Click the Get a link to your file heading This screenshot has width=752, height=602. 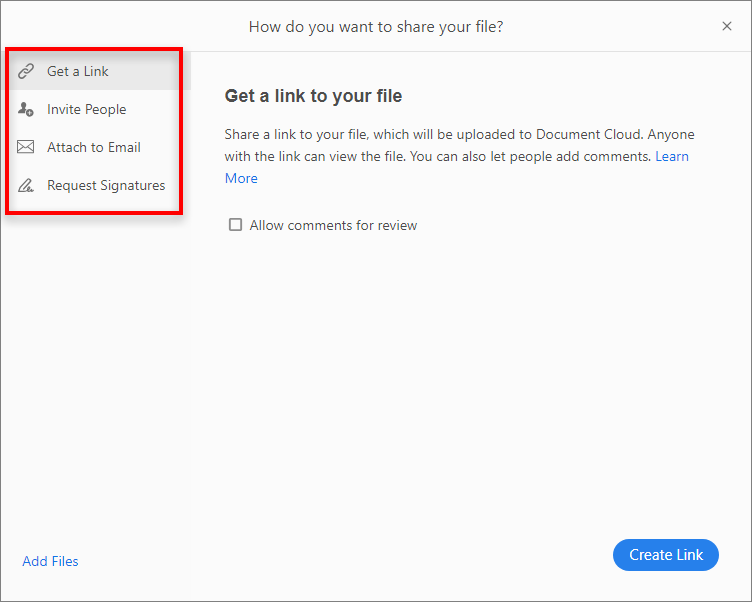[x=313, y=96]
